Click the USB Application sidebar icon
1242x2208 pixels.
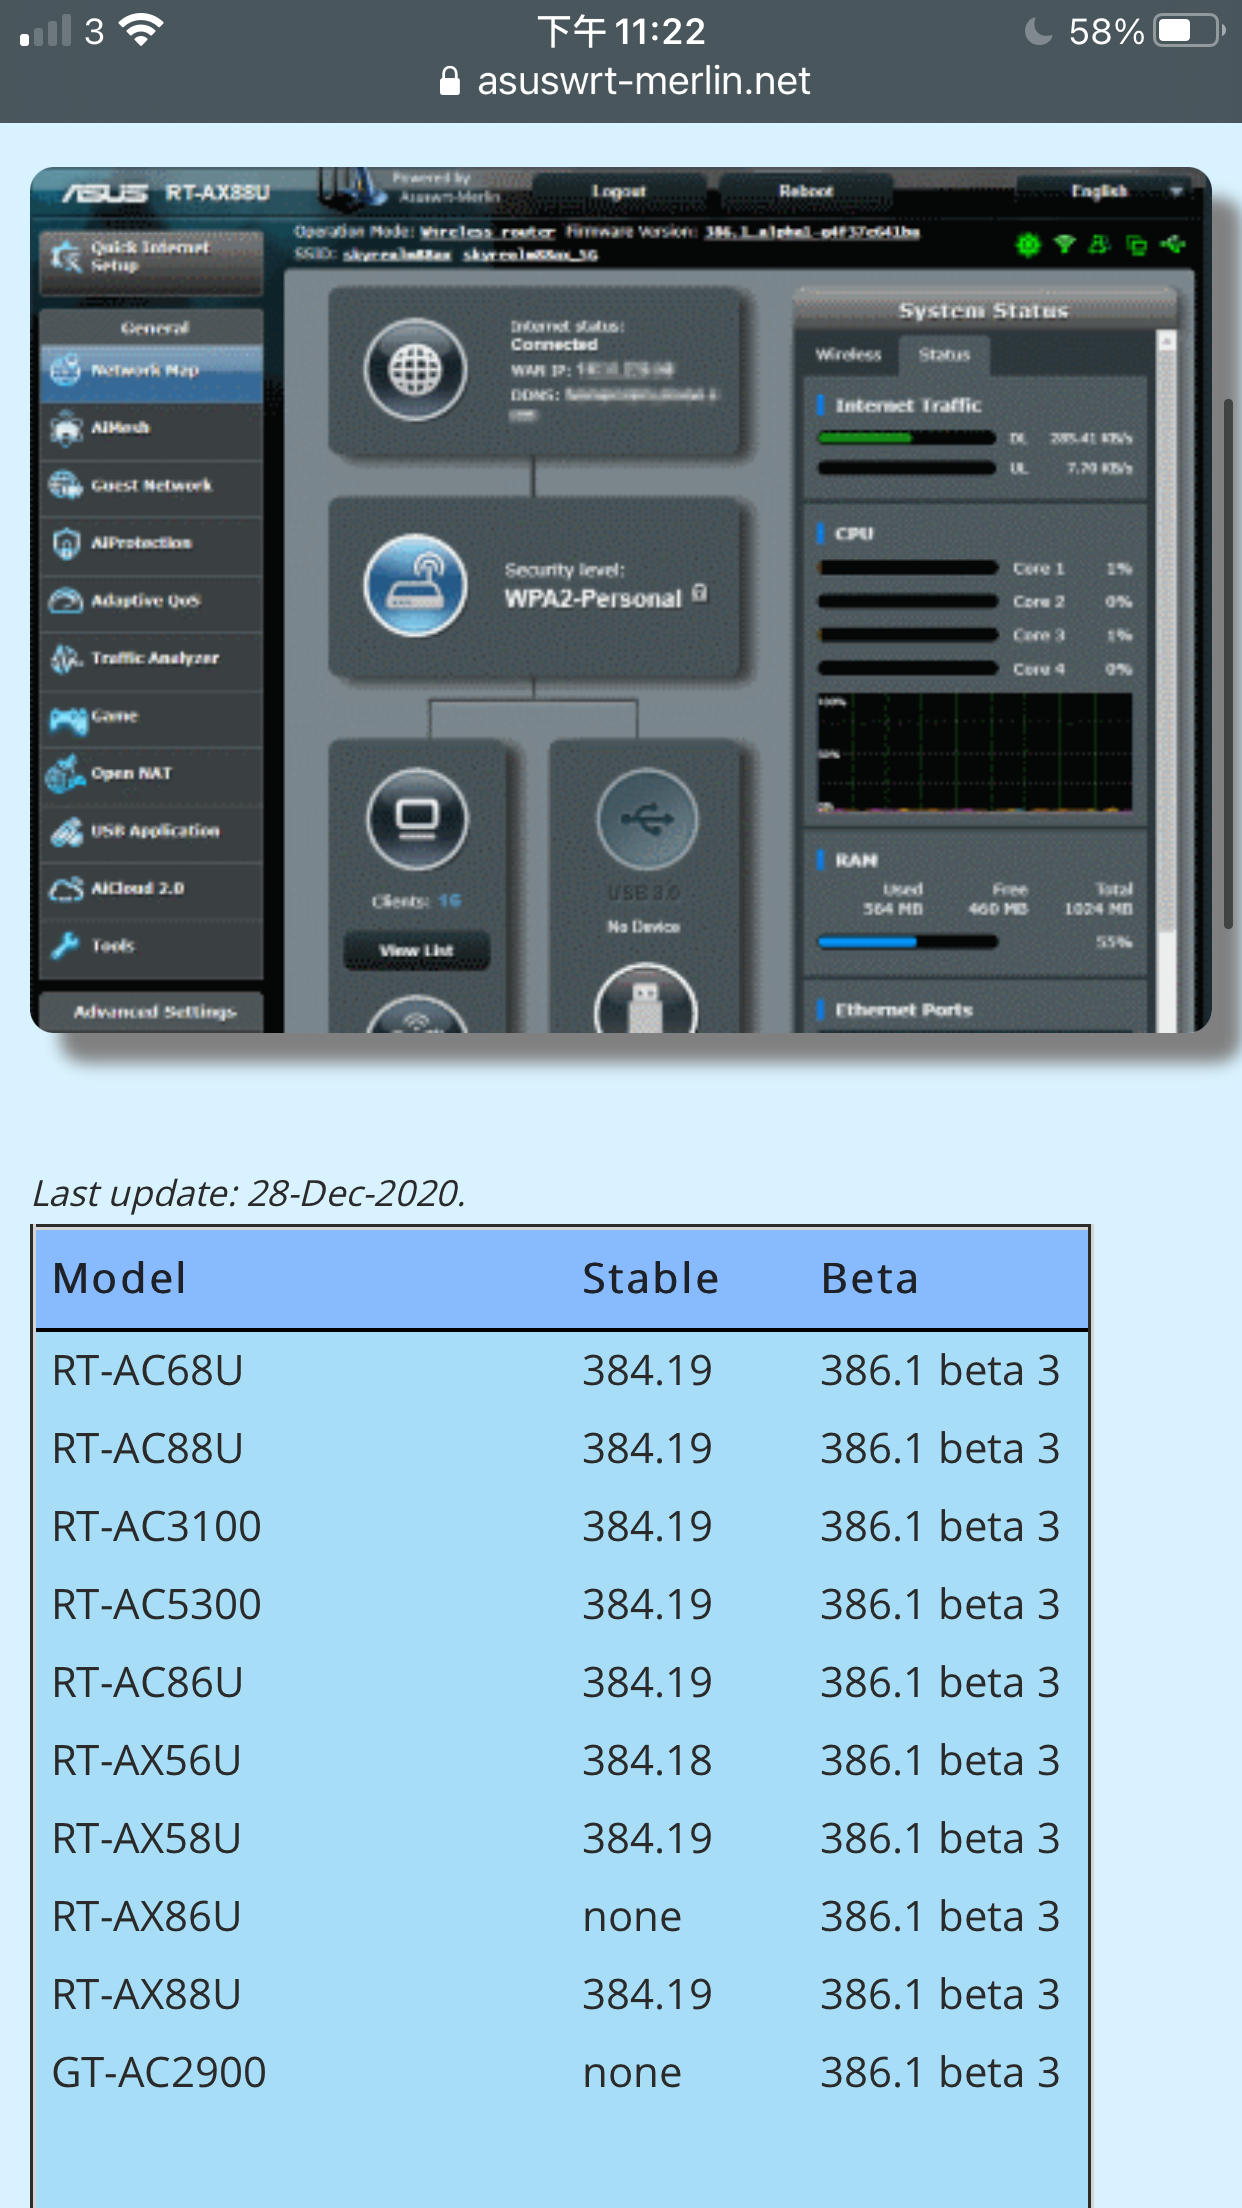coord(66,831)
